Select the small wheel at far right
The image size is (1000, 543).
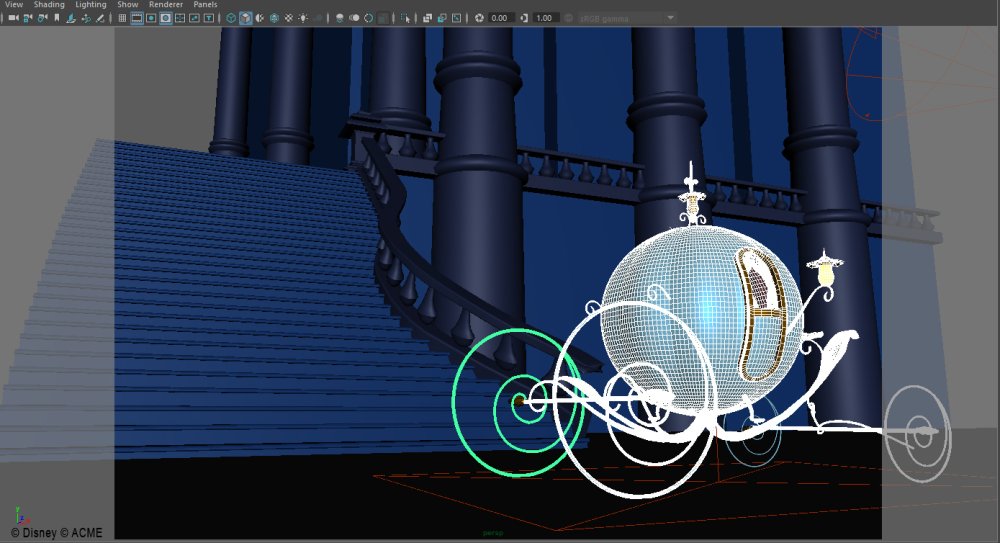918,434
